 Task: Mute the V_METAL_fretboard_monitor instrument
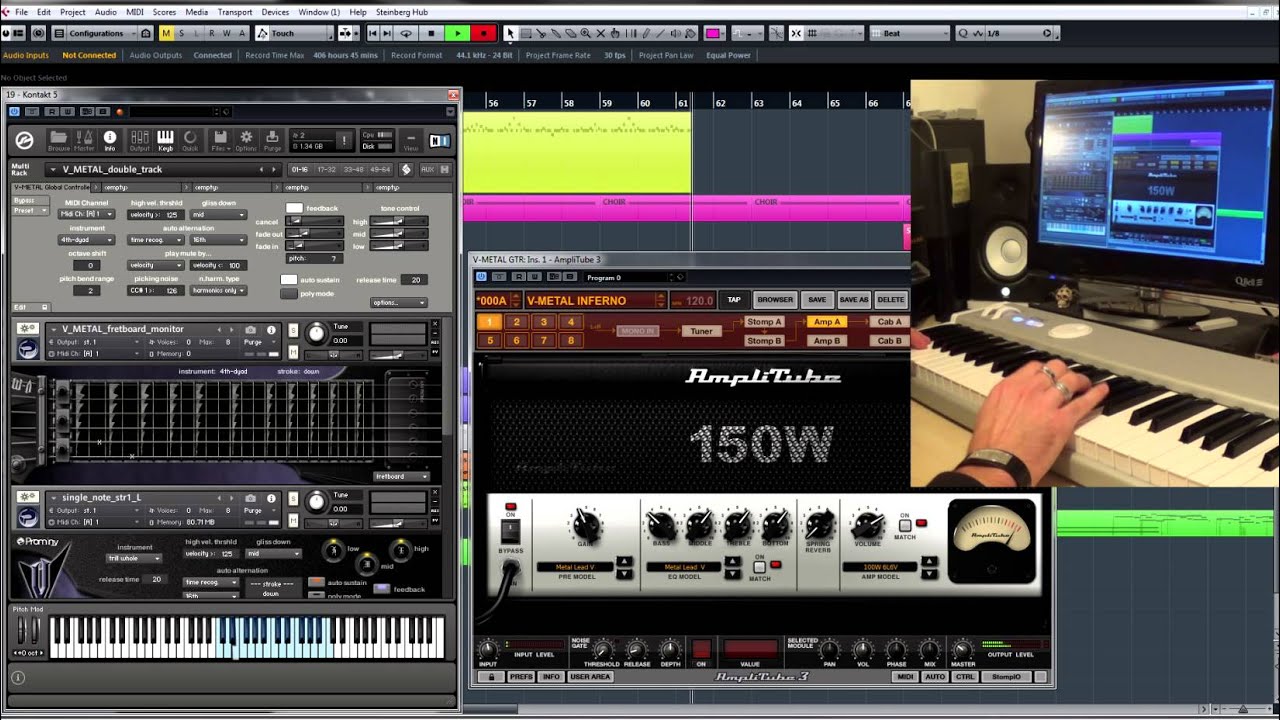click(x=293, y=351)
